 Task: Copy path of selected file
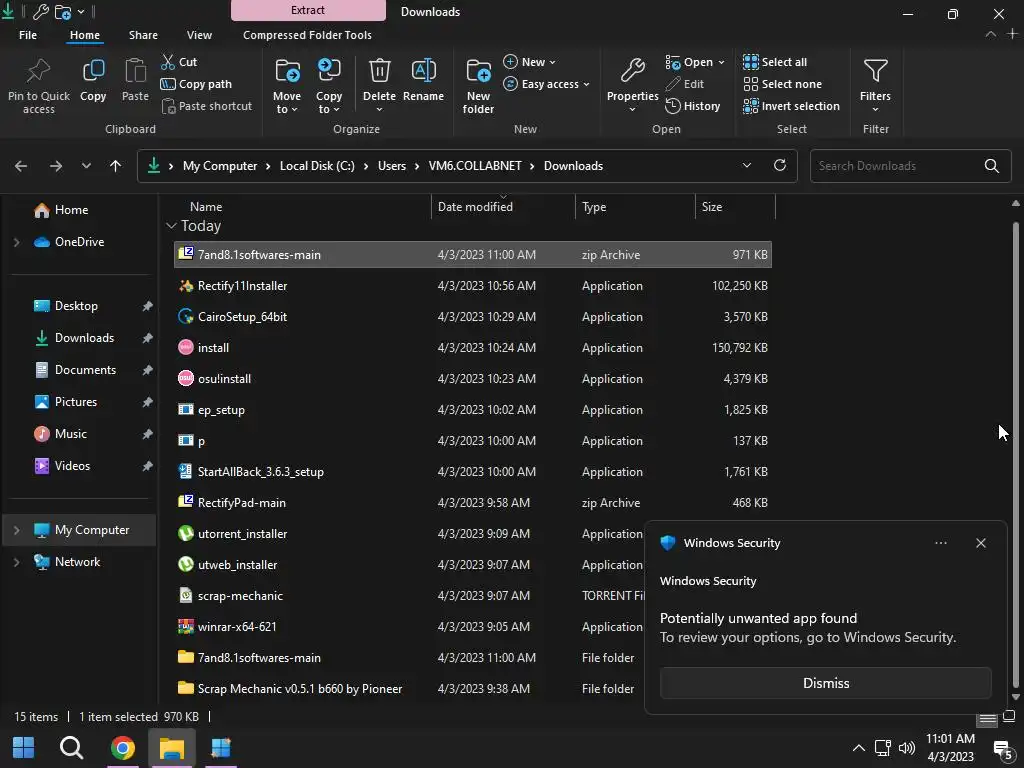point(196,84)
